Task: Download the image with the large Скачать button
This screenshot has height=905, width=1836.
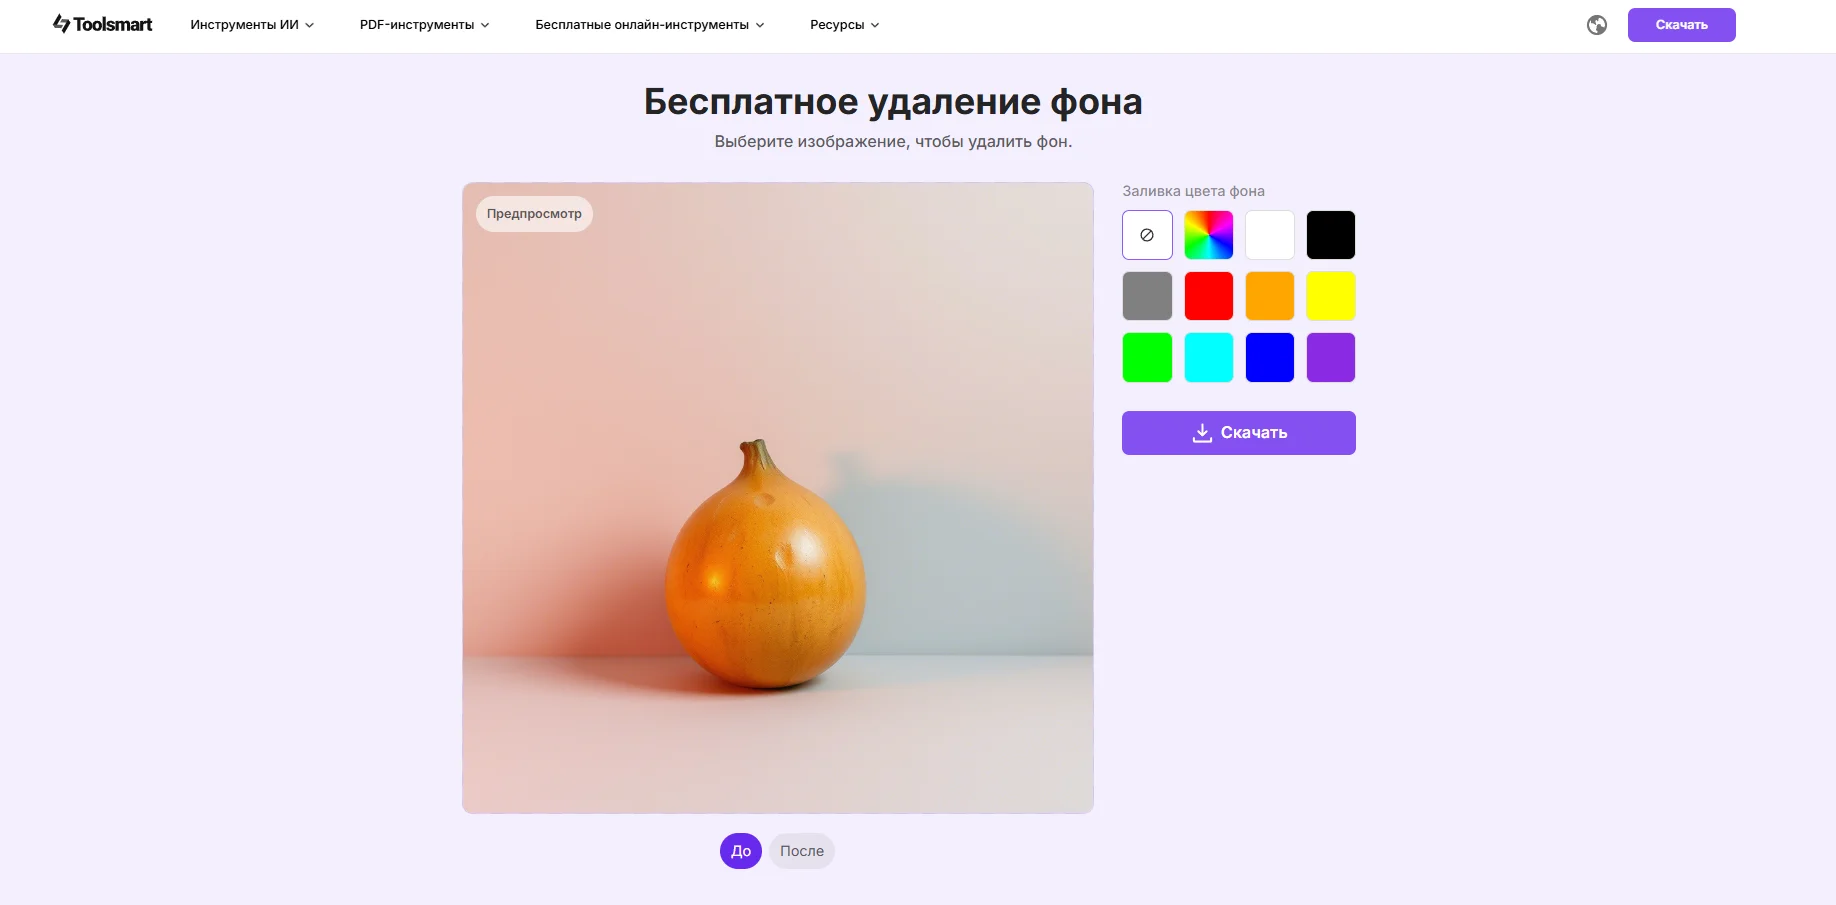Action: (1238, 433)
